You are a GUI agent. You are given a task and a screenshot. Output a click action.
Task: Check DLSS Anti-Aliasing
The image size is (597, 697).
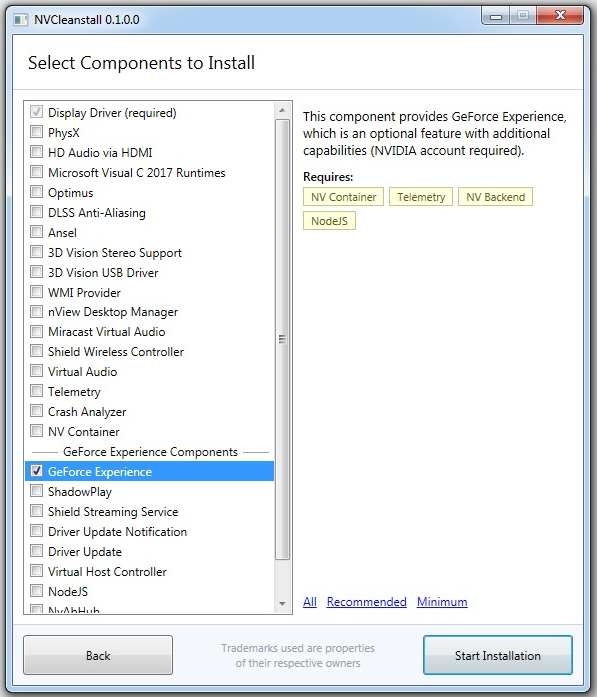pyautogui.click(x=36, y=212)
